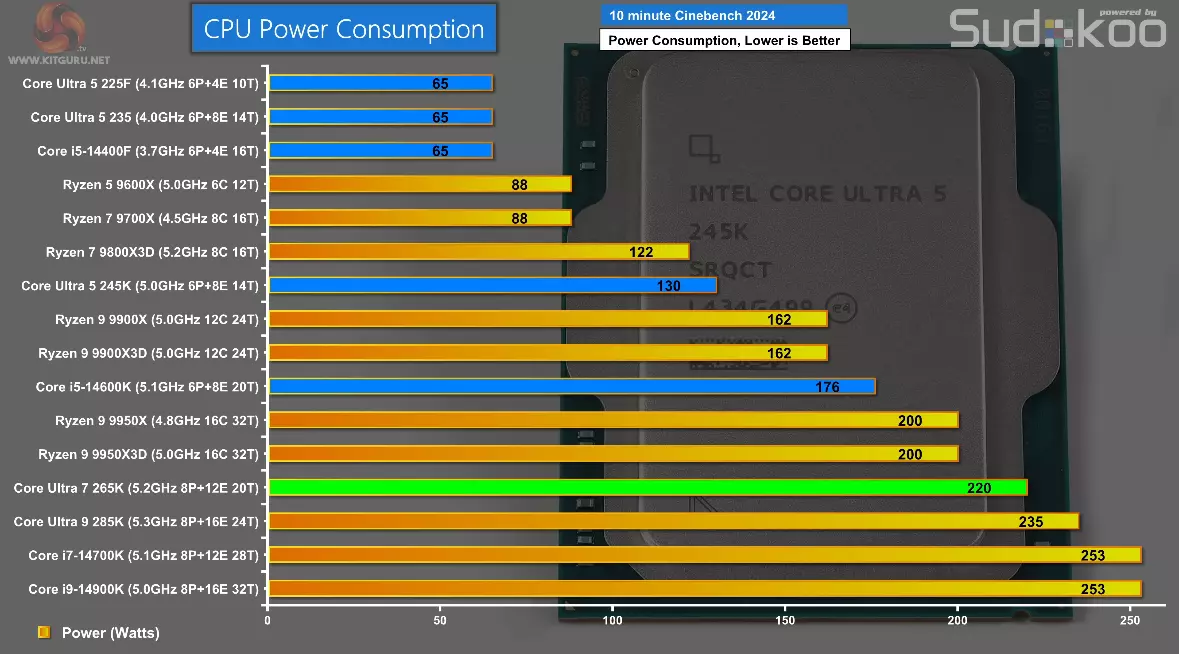Click the Core i9-14900K label
Image resolution: width=1179 pixels, height=654 pixels.
(x=143, y=589)
